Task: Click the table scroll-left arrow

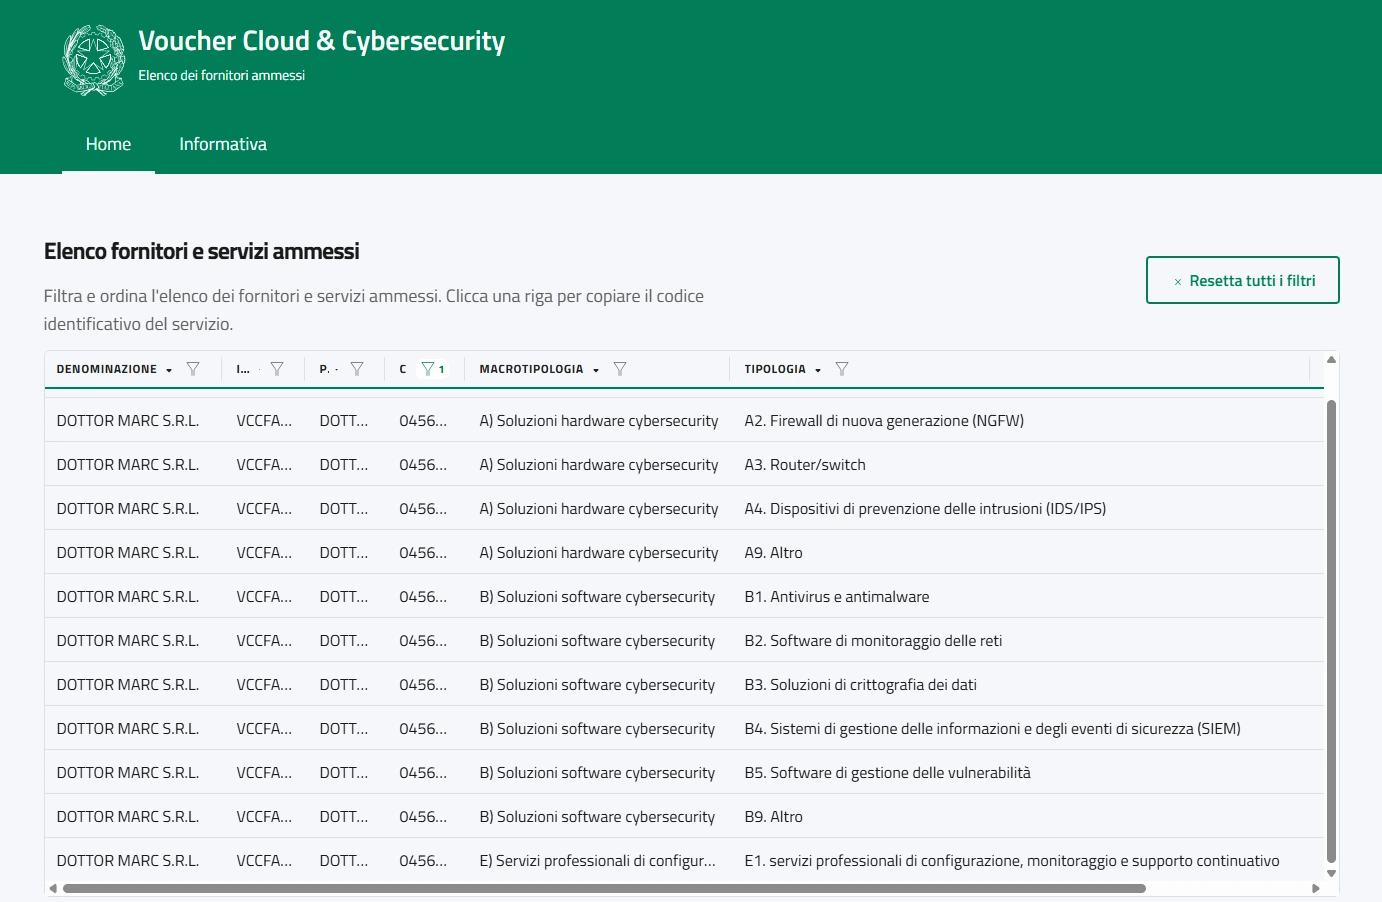Action: click(53, 888)
